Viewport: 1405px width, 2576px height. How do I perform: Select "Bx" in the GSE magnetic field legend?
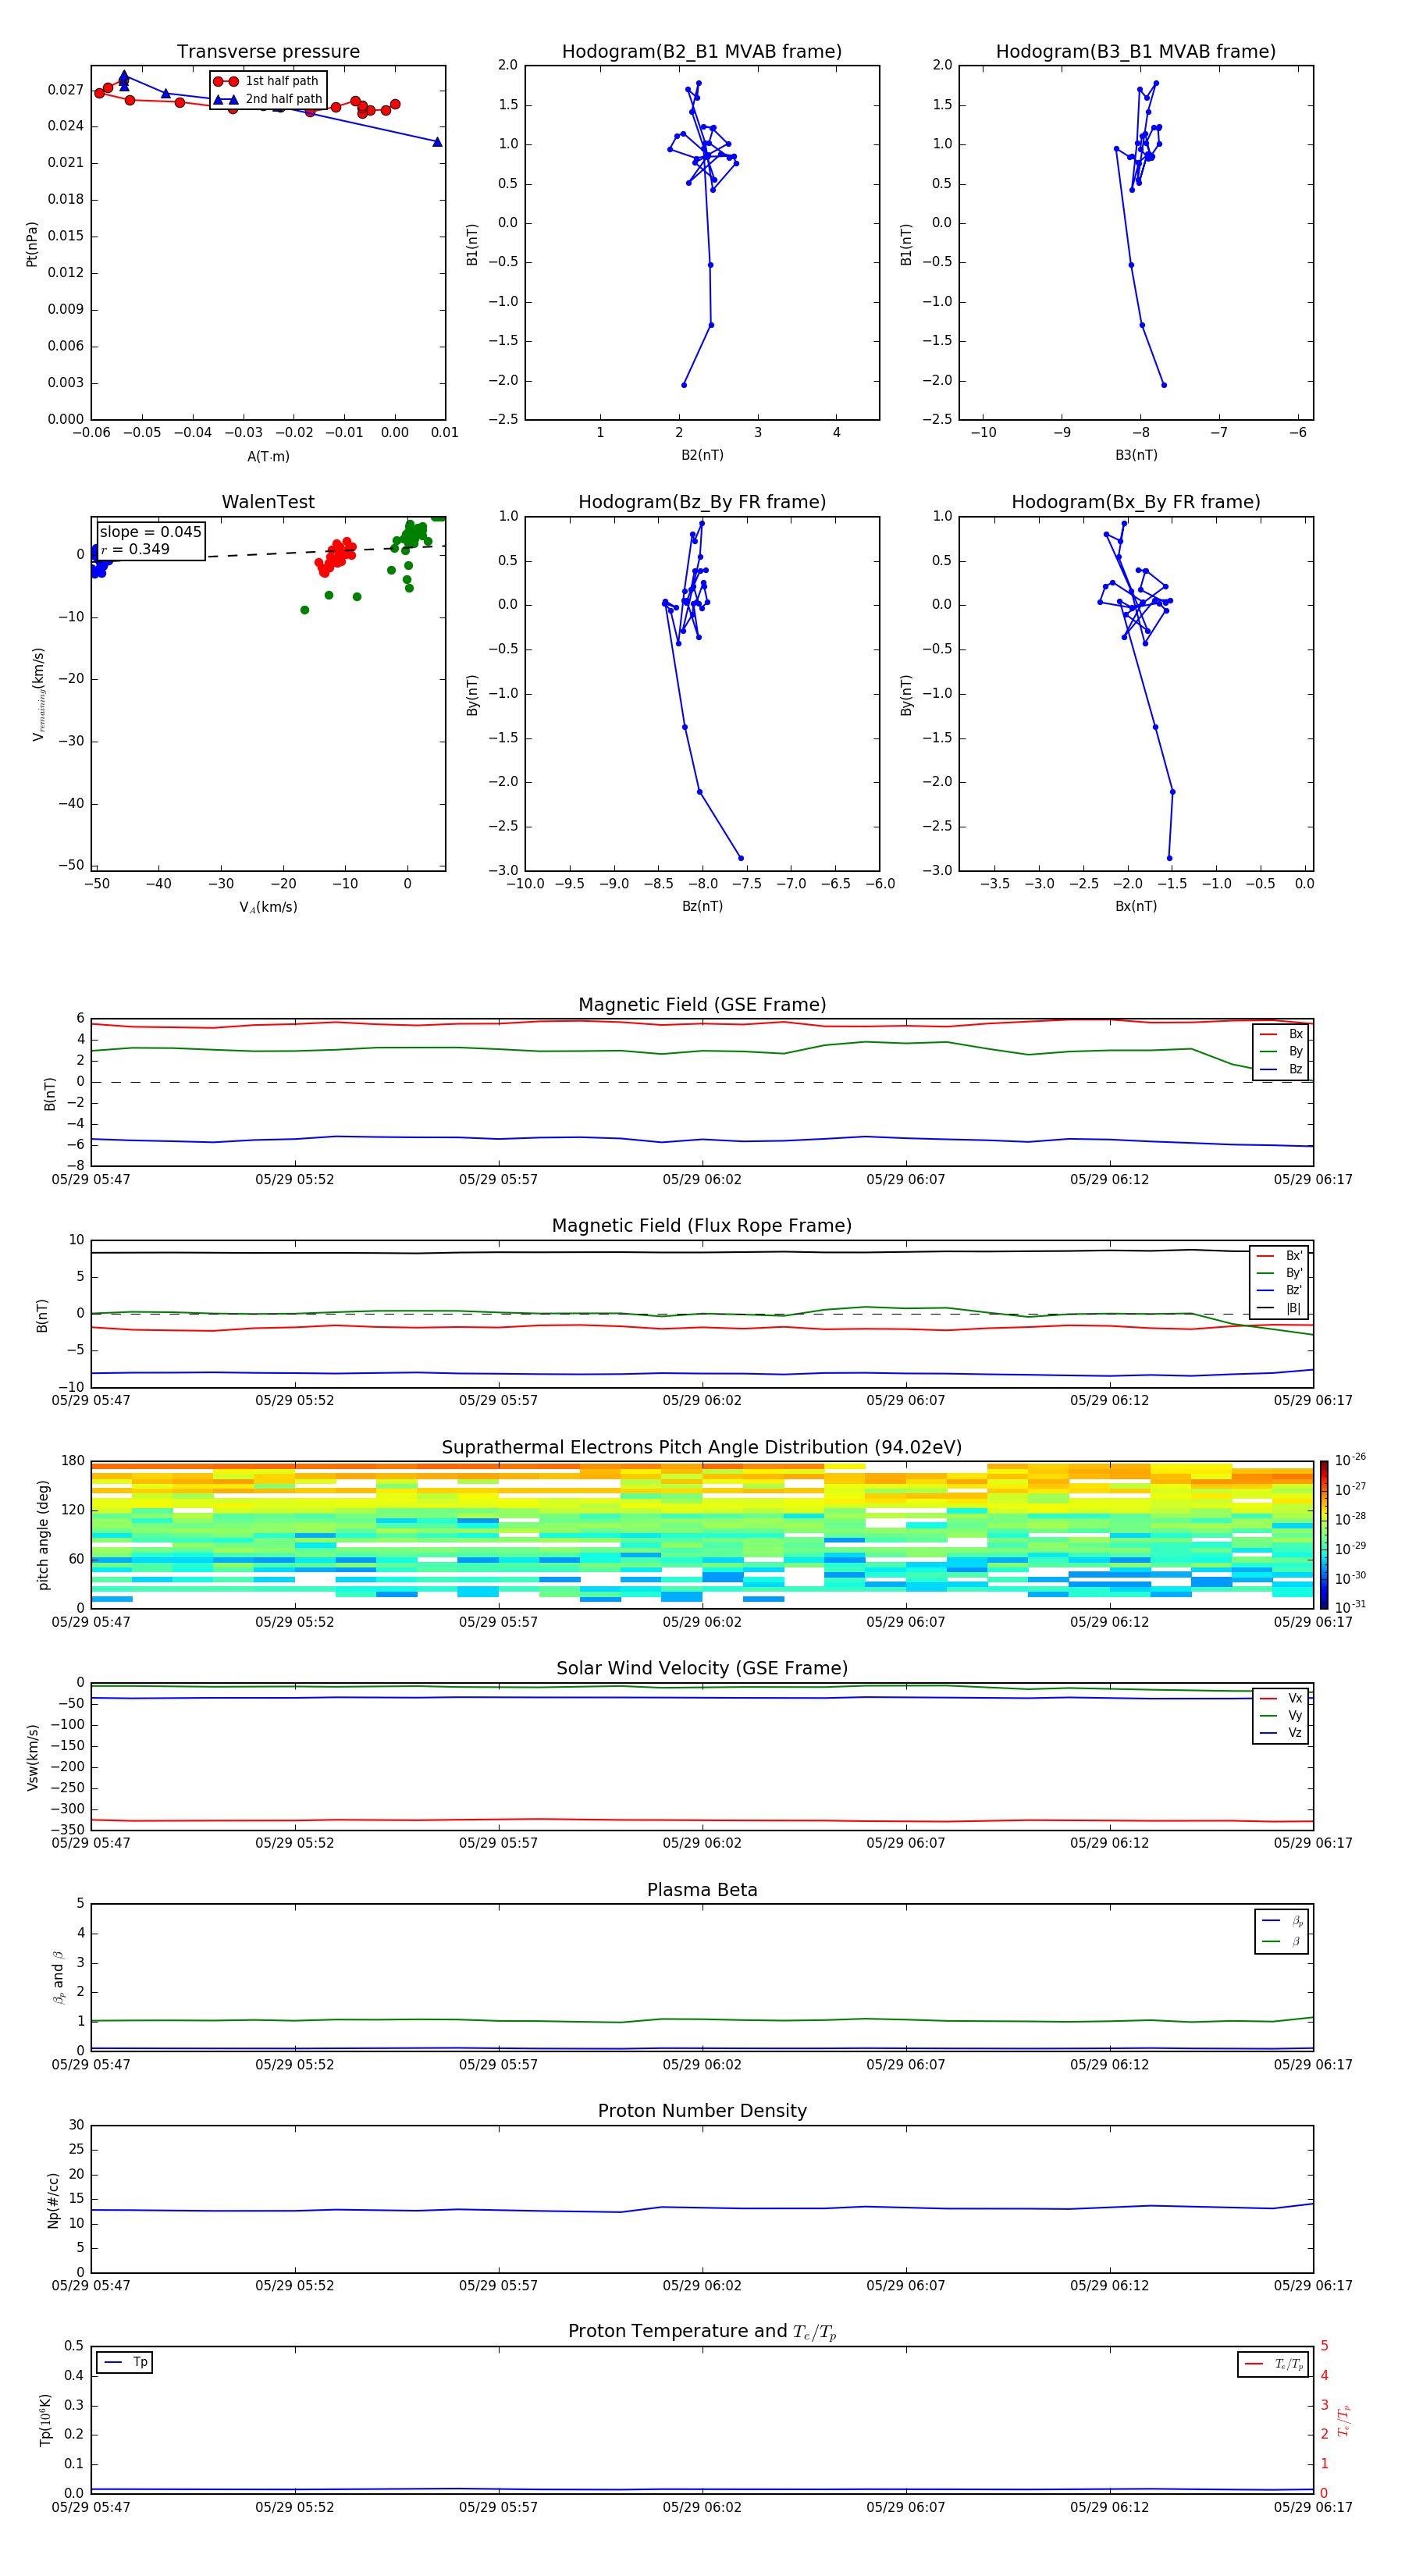tap(1281, 1034)
